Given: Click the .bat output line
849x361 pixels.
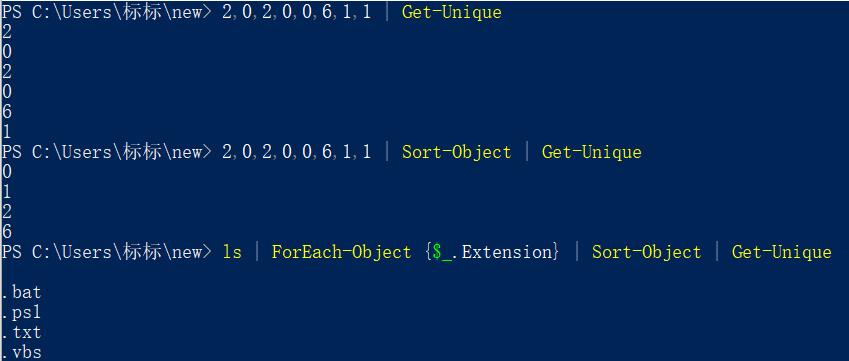Looking at the screenshot, I should pos(21,292).
